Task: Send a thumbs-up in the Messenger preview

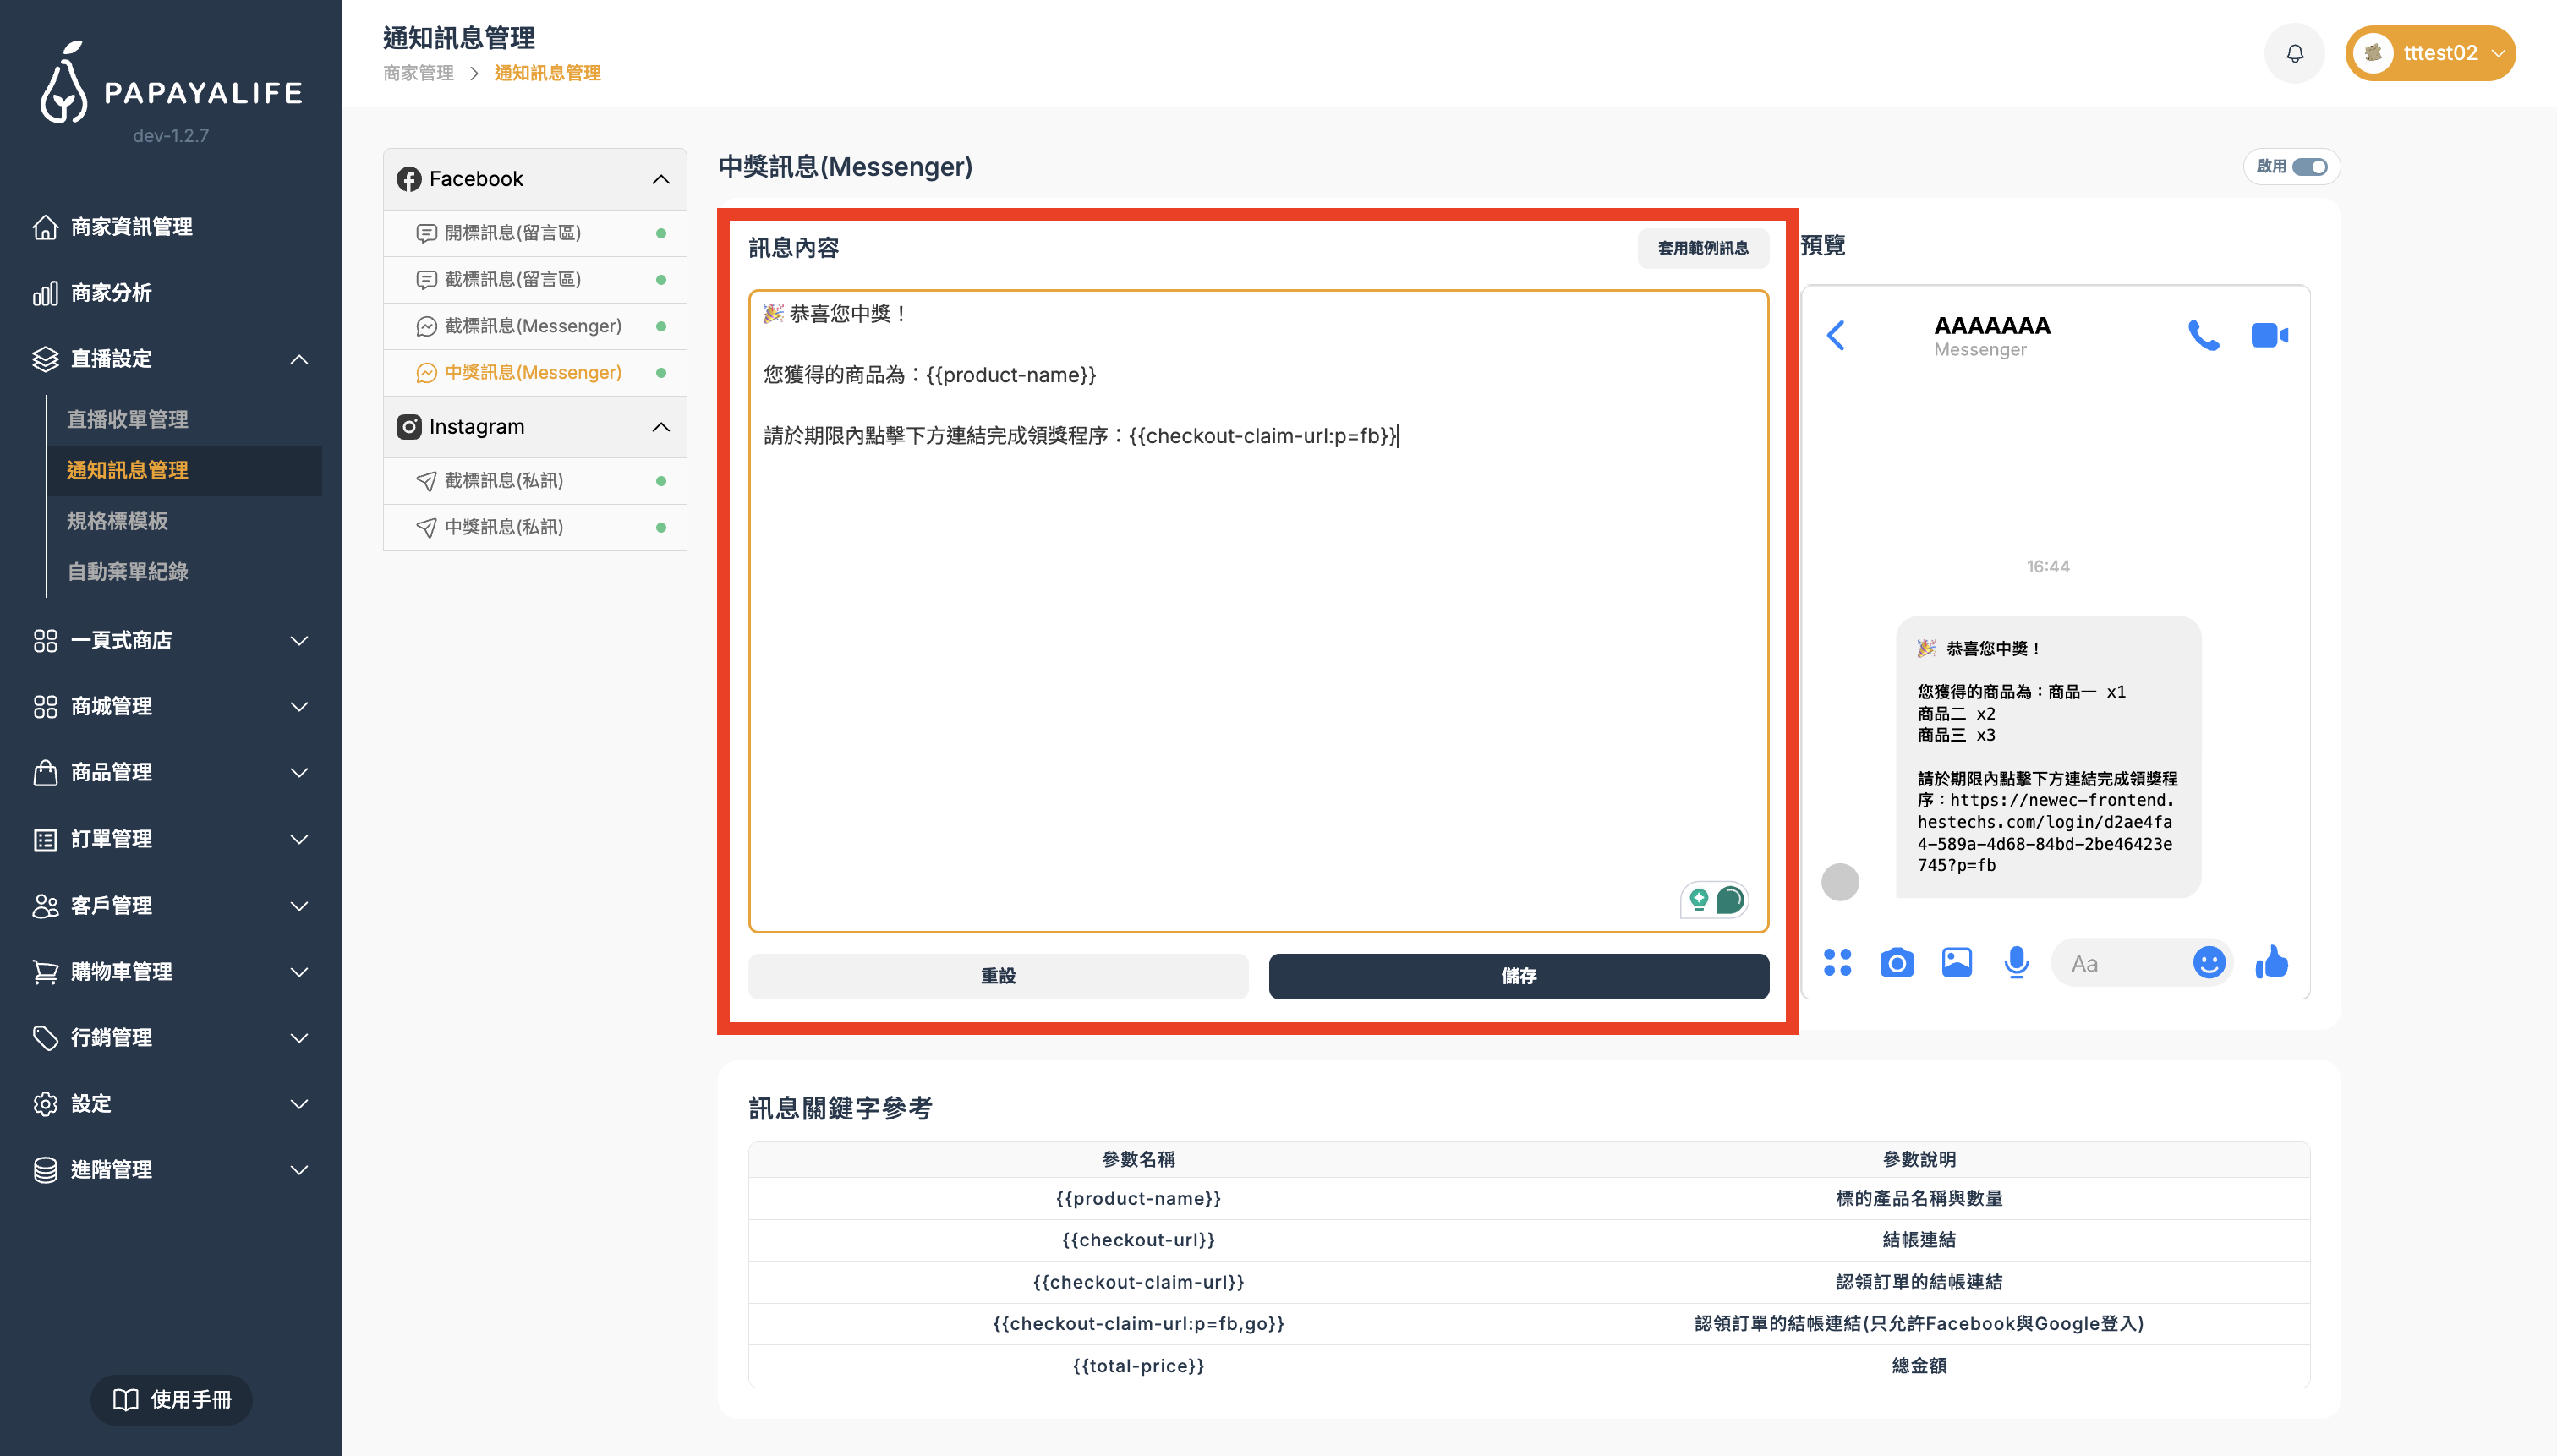Action: (x=2273, y=962)
